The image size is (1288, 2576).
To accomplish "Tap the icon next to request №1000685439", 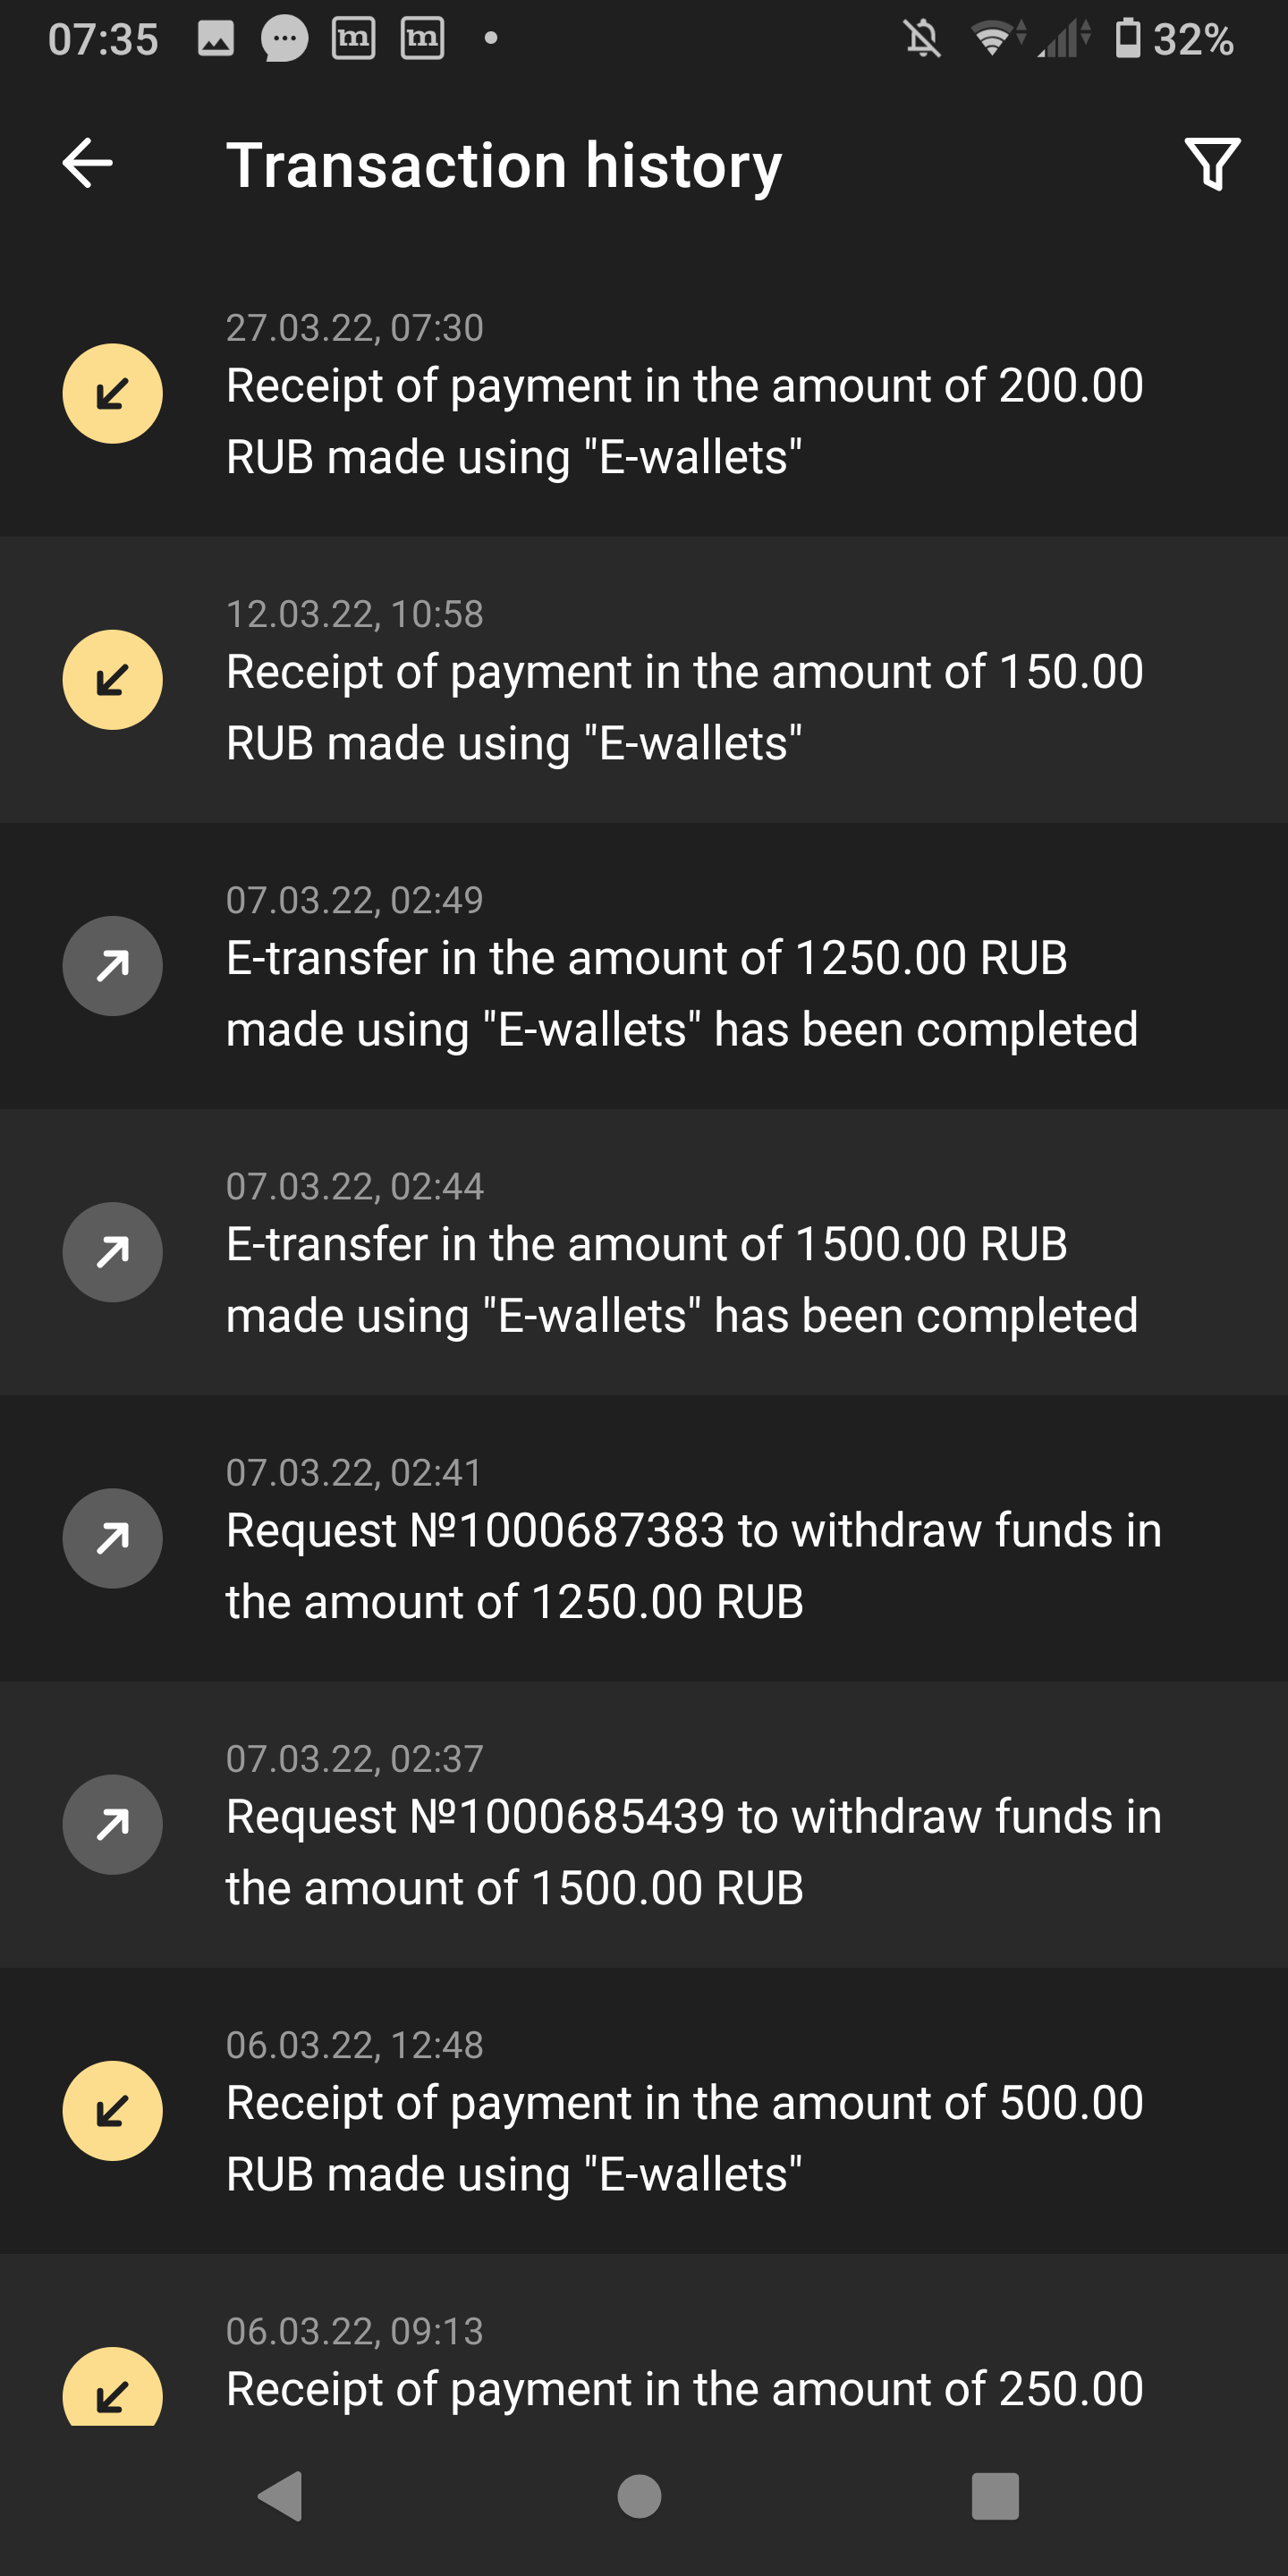I will [112, 1824].
